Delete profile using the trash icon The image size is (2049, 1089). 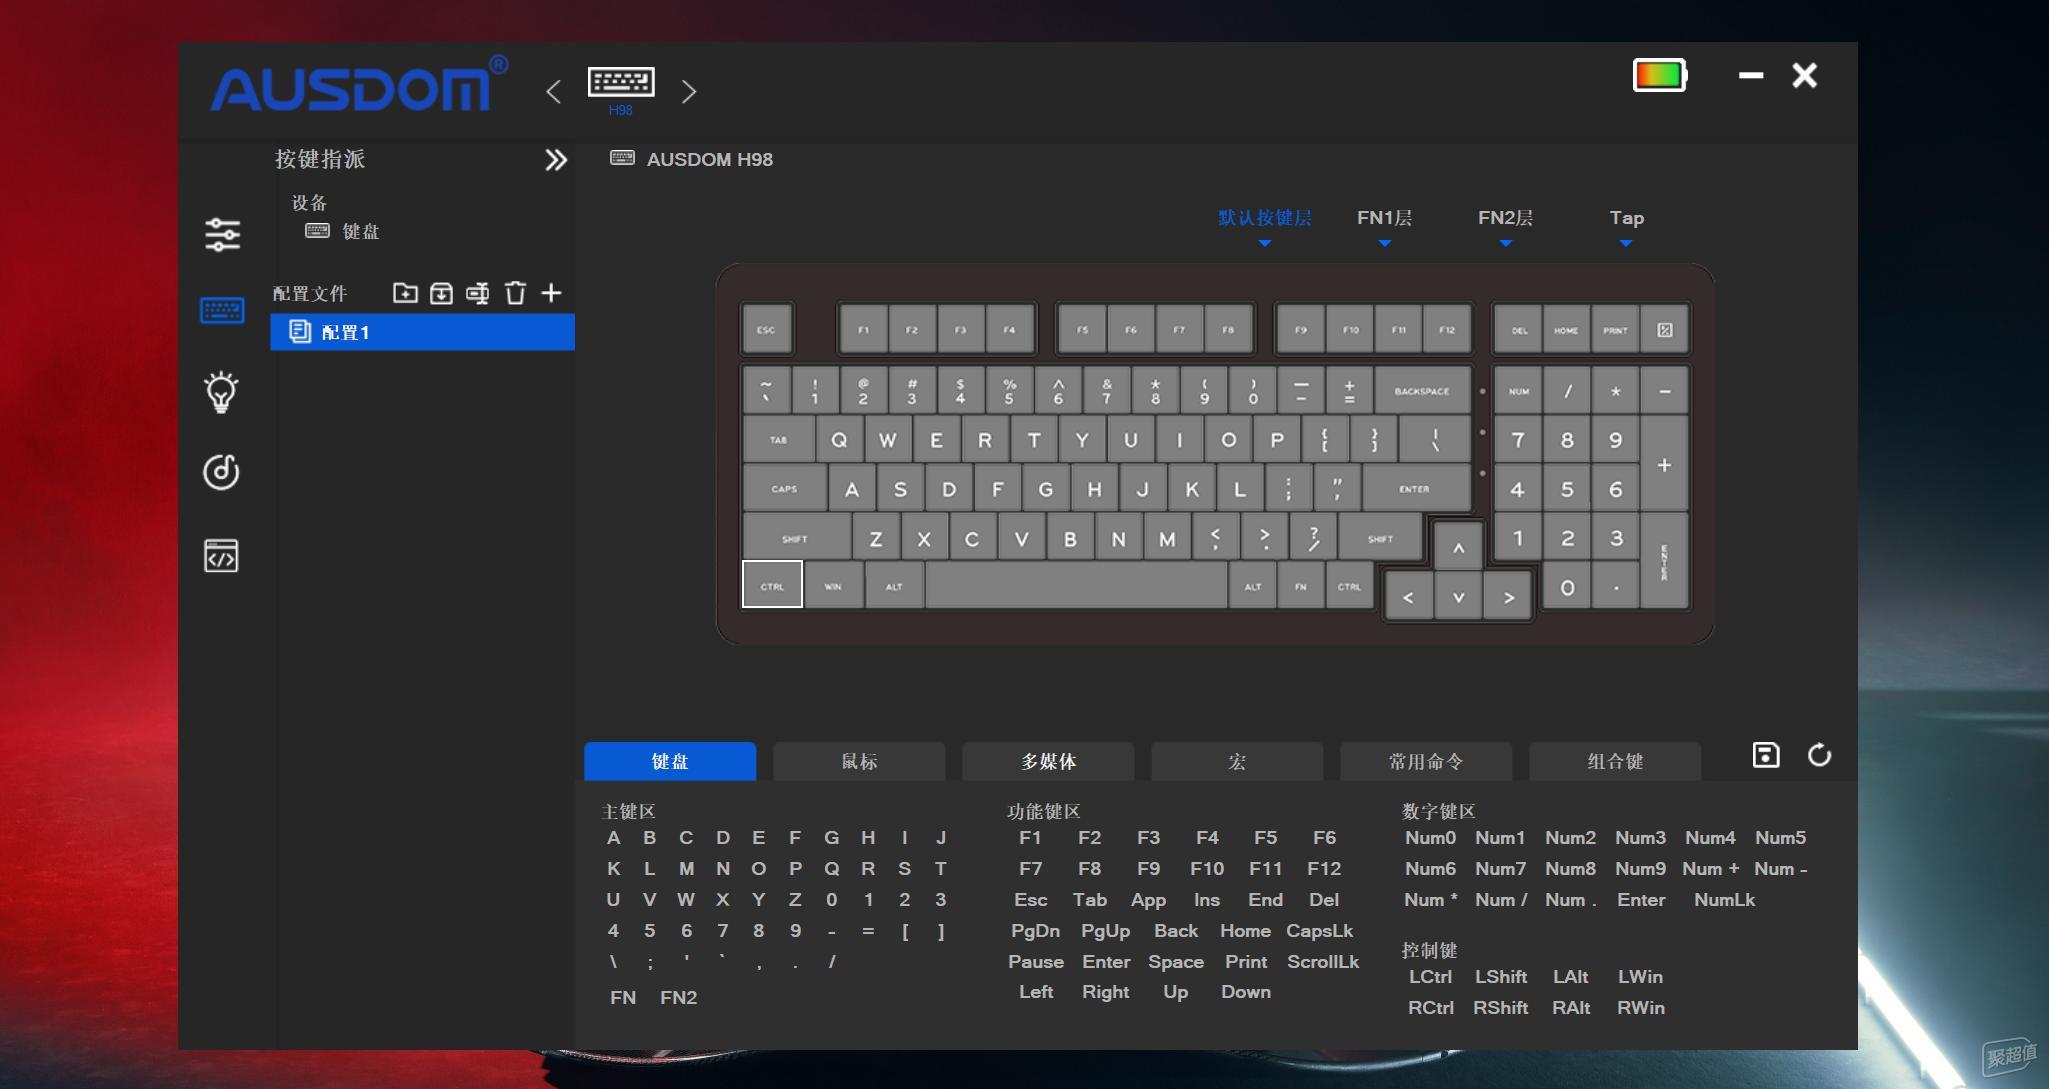(x=515, y=293)
